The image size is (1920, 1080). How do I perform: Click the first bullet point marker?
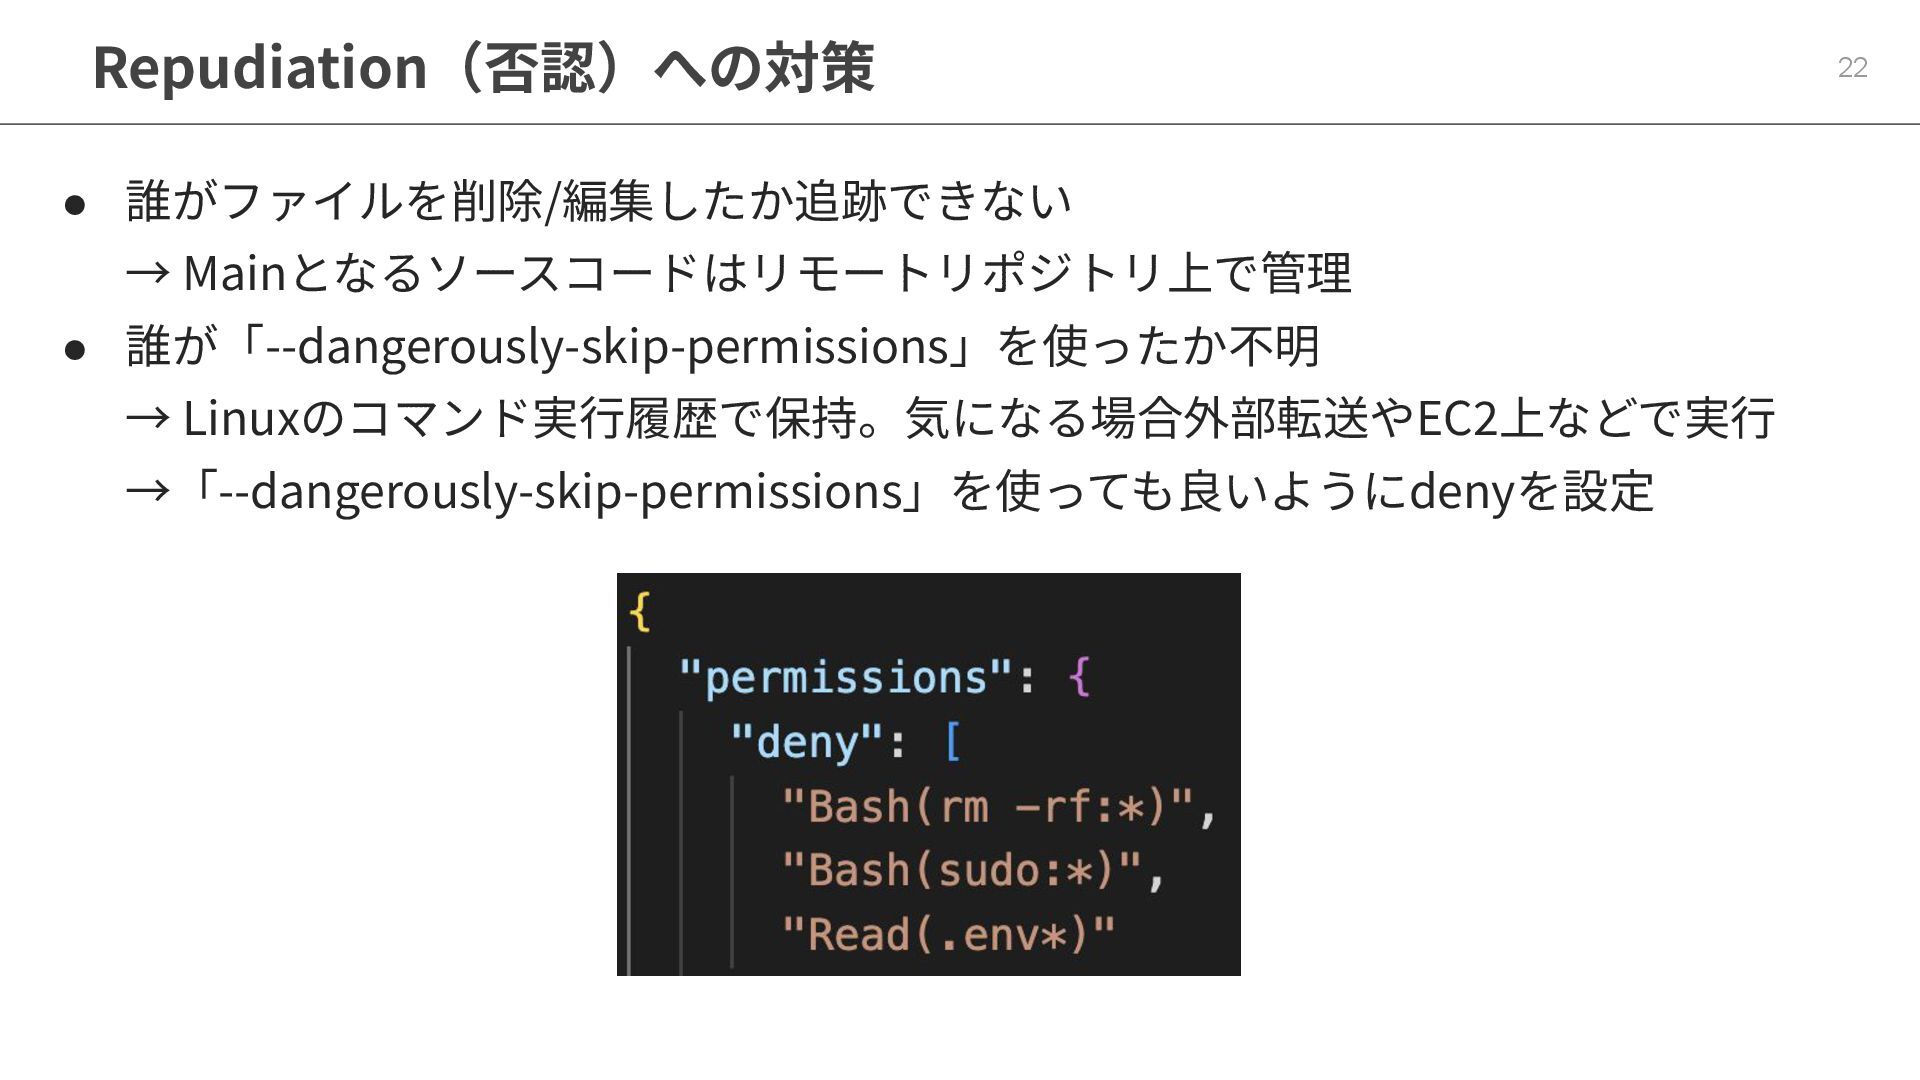click(75, 205)
